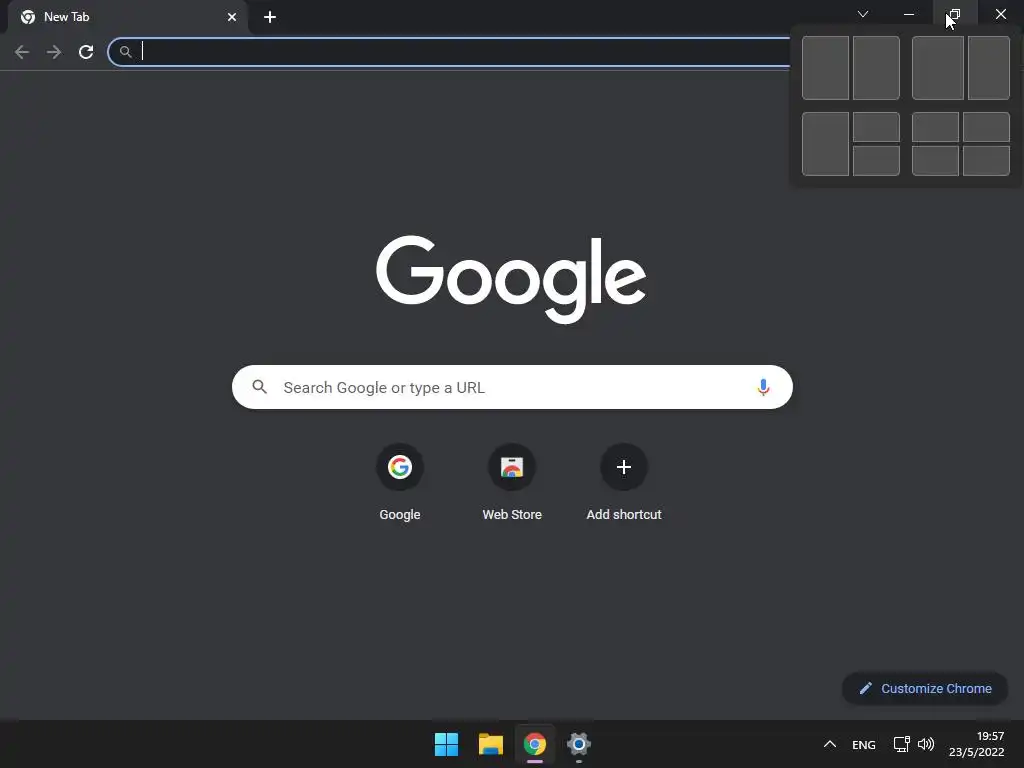Click the Search Google or type a URL box
Viewport: 1024px width, 768px height.
pos(512,387)
